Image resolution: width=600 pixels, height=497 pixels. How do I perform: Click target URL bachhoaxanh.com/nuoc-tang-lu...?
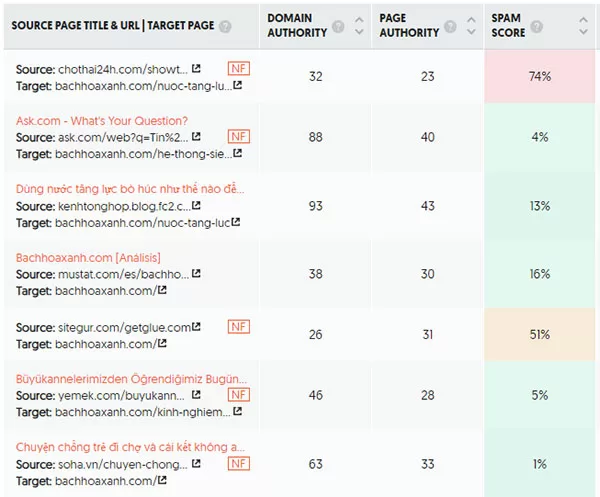(x=143, y=86)
